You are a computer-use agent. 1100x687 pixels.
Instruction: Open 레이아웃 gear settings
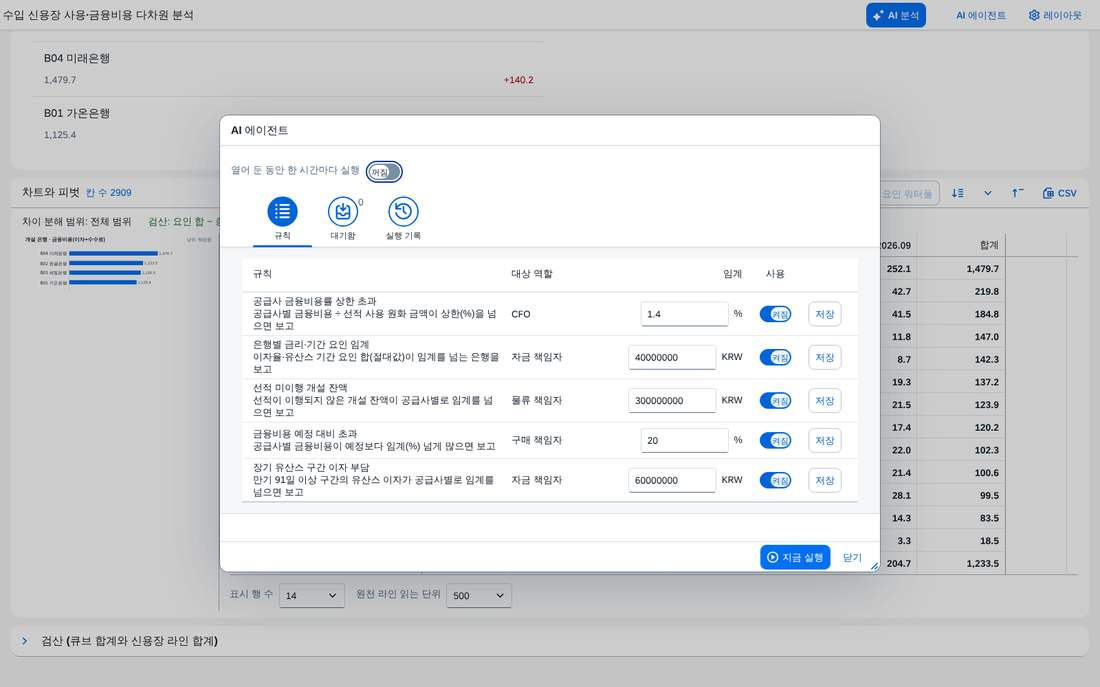[1055, 15]
